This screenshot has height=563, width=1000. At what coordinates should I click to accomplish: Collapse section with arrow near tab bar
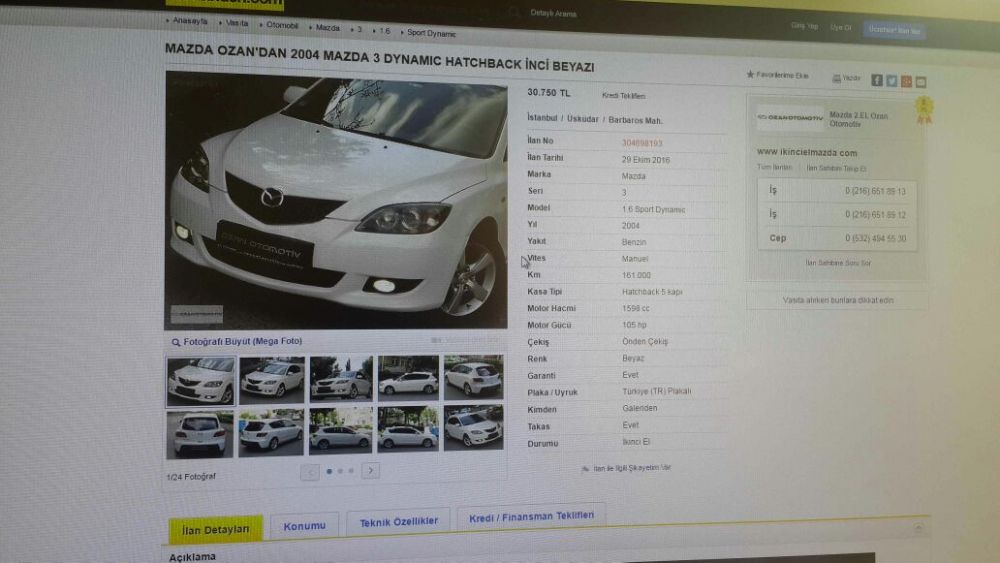coord(918,529)
